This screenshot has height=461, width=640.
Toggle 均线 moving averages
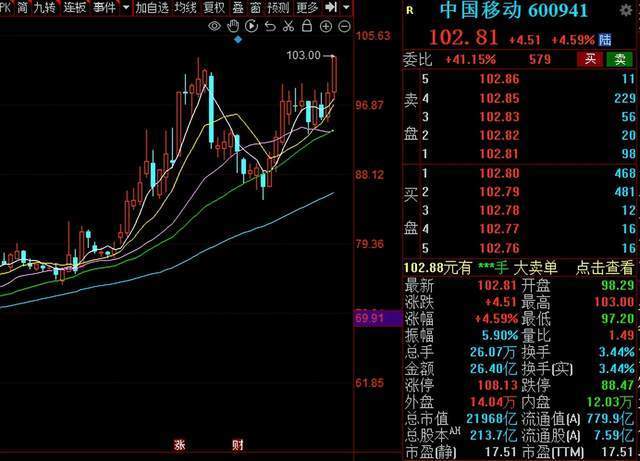[x=185, y=7]
